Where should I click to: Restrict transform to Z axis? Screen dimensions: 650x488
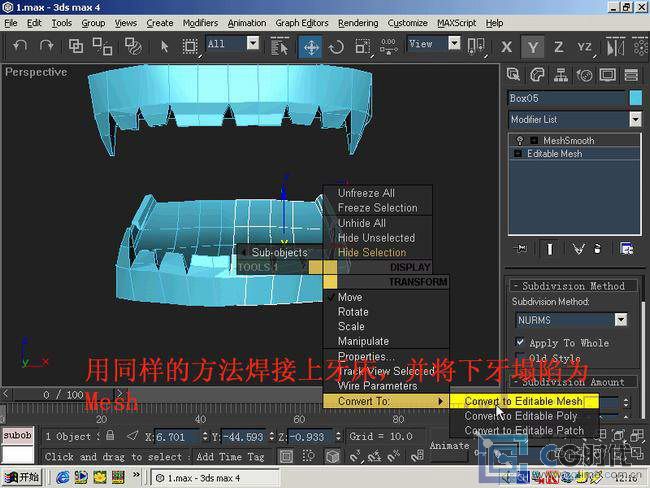558,47
